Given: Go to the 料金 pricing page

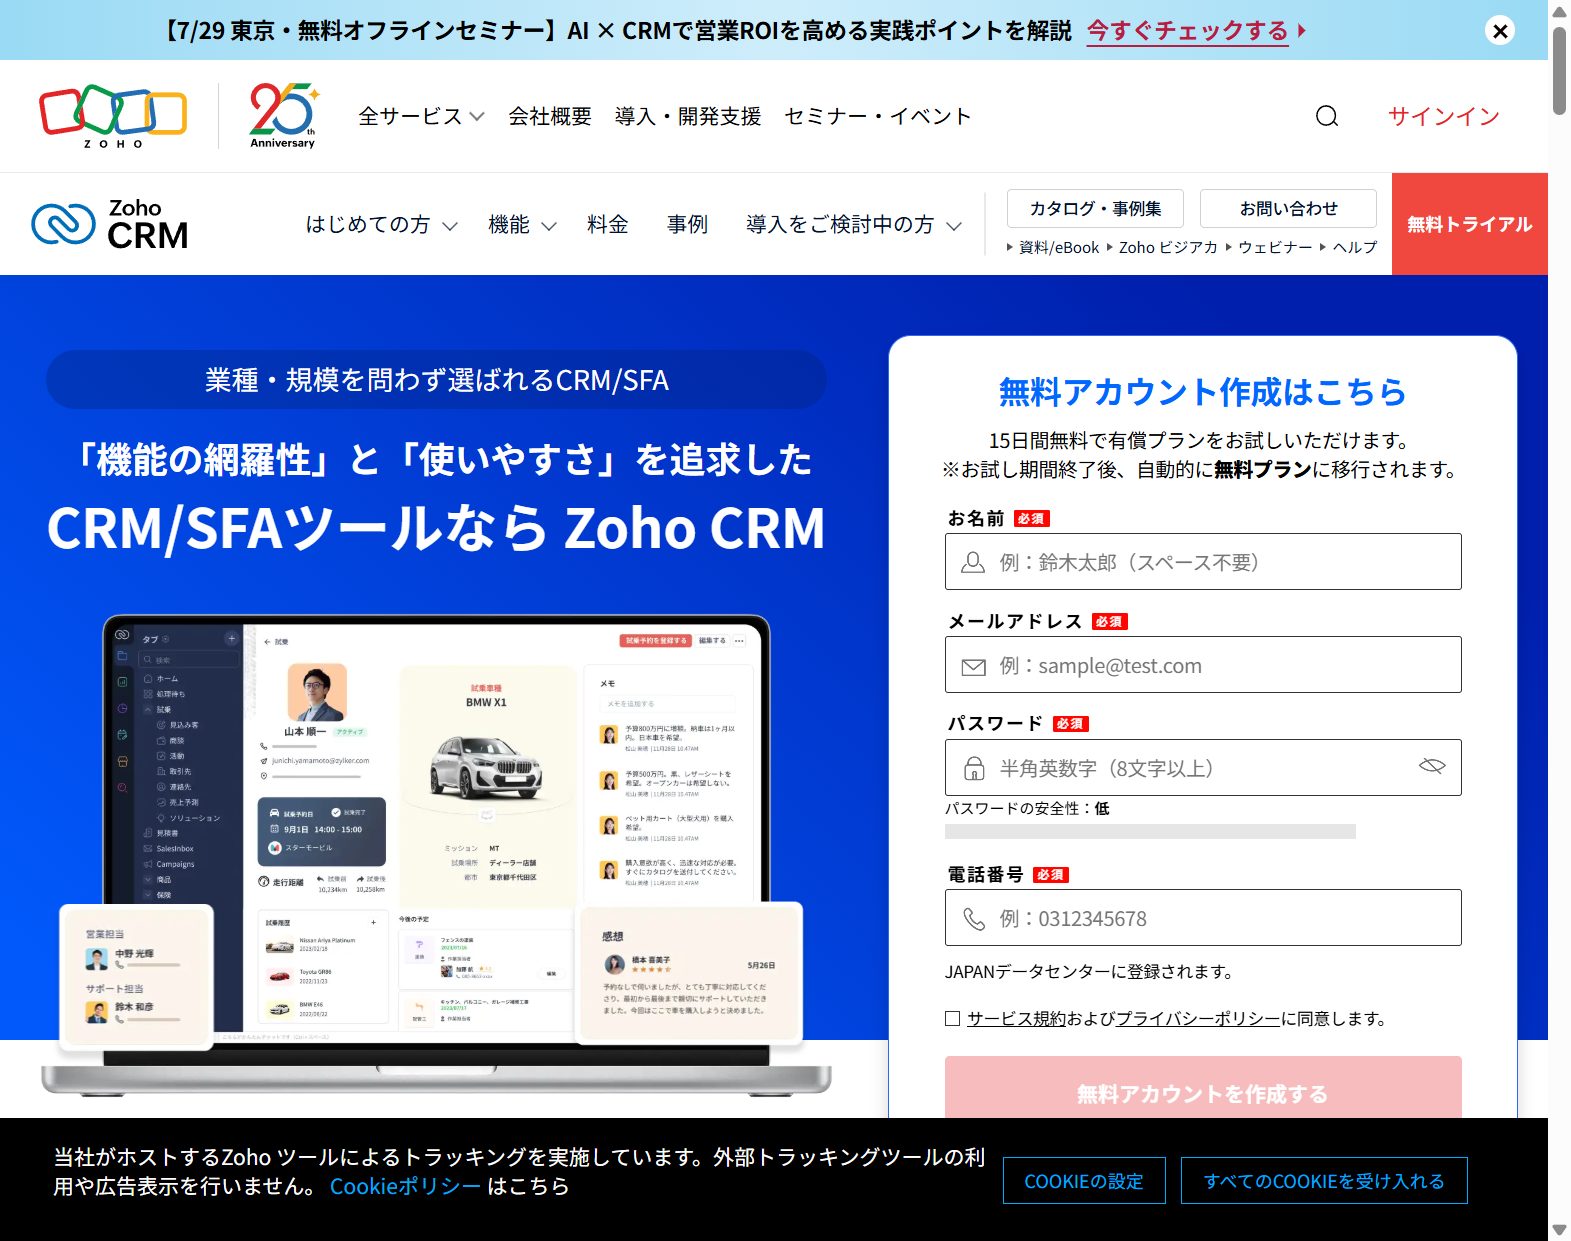Looking at the screenshot, I should pos(607,225).
